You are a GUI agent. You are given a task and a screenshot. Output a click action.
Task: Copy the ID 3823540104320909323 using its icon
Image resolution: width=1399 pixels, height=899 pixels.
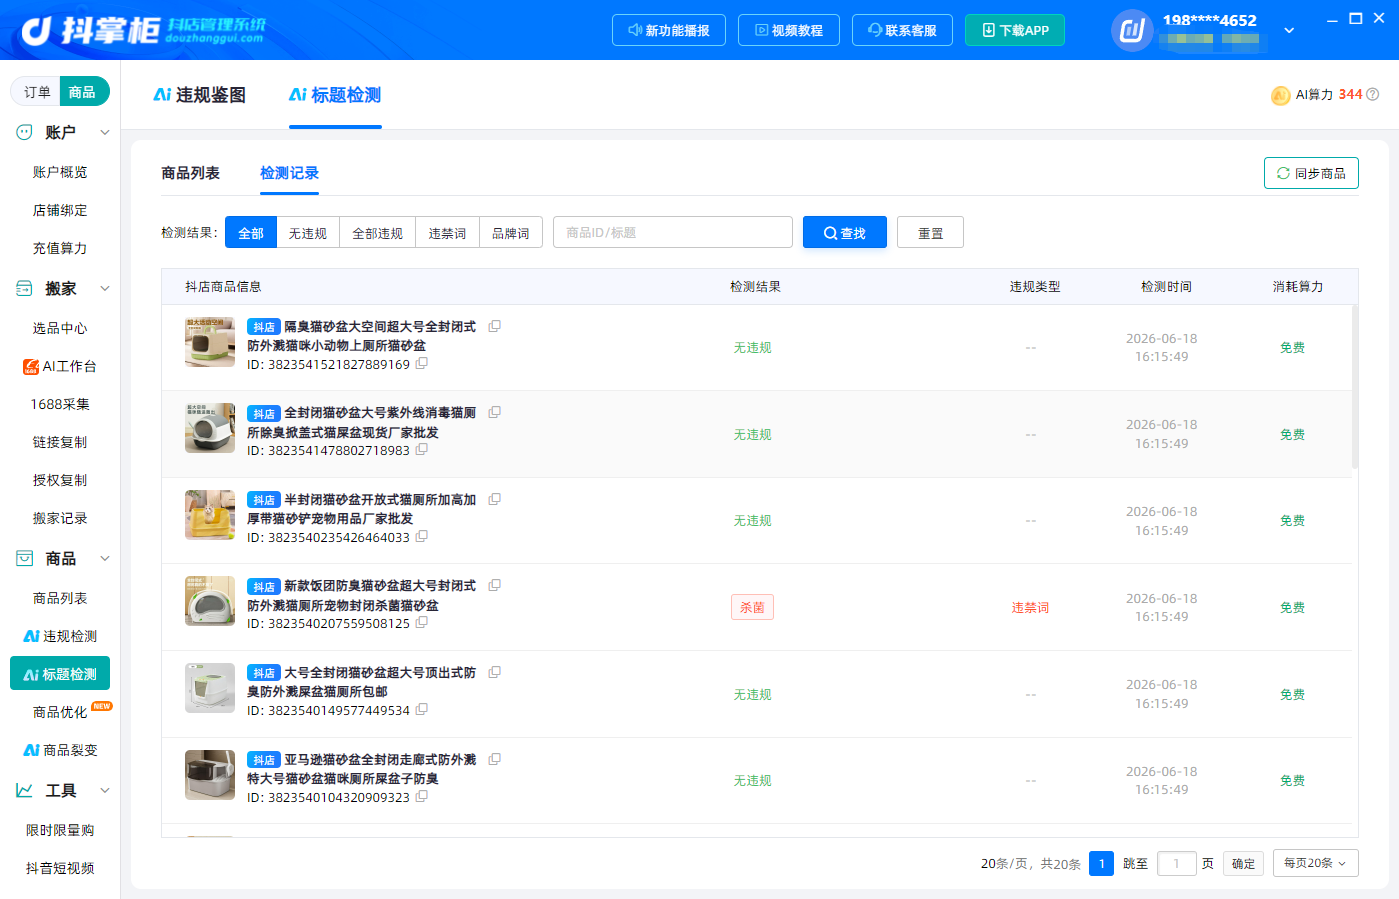coord(422,797)
